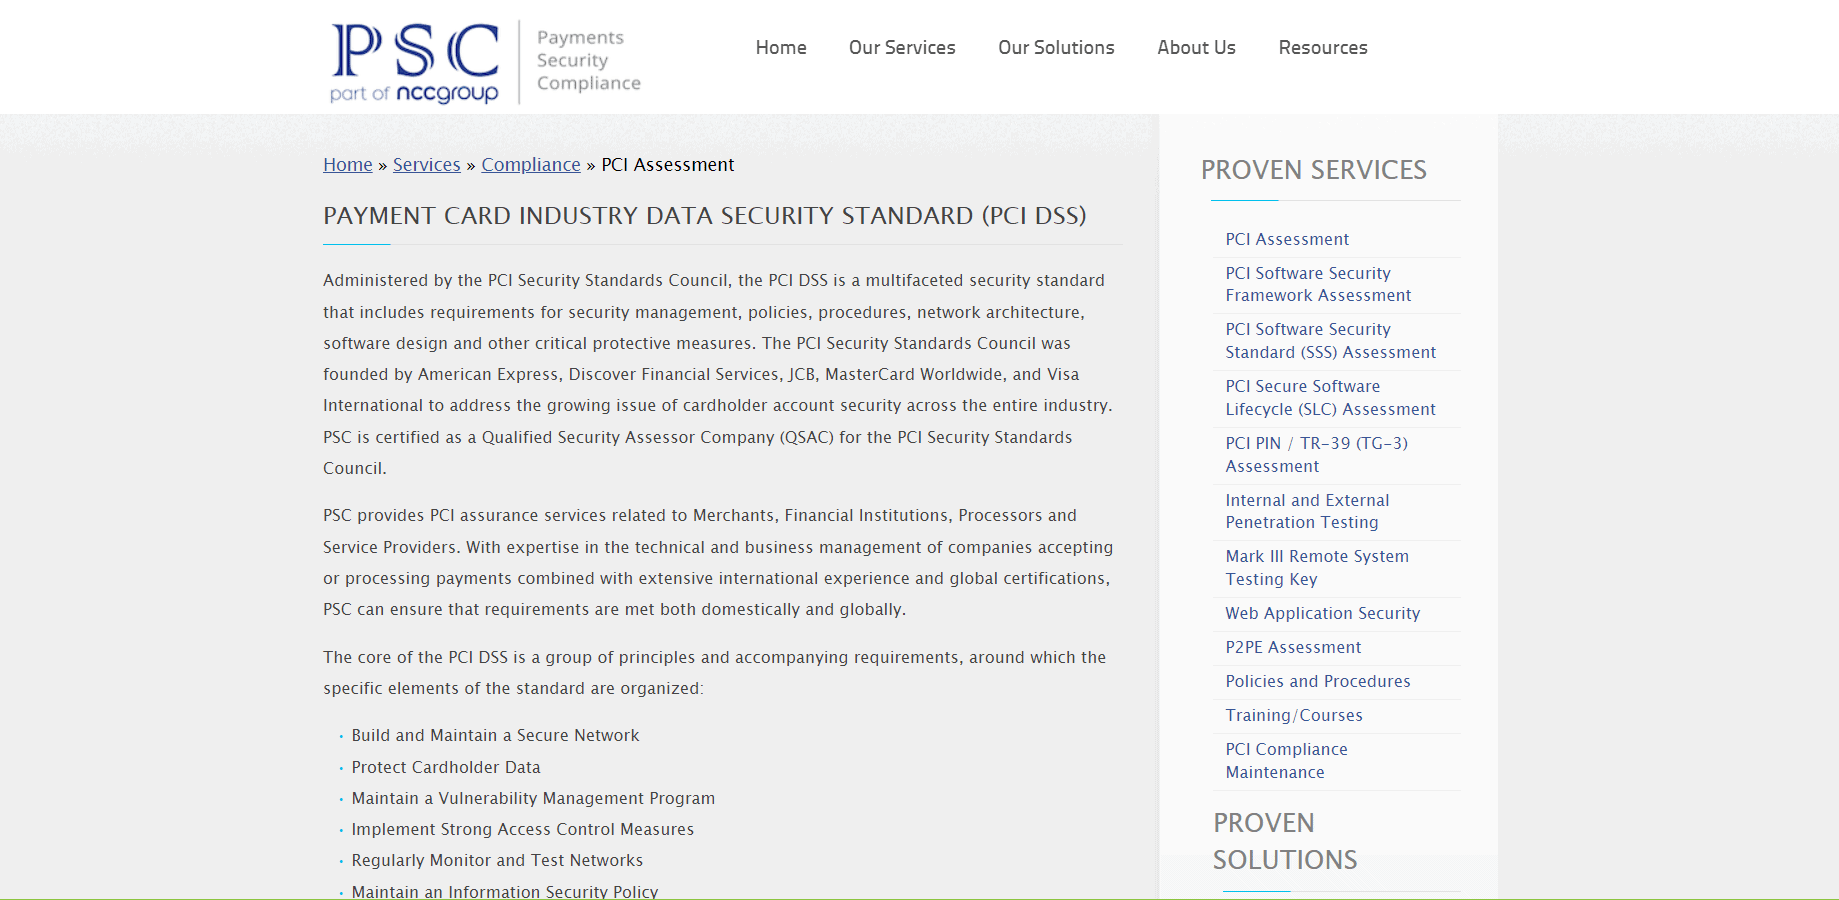
Task: Open Internal and External Penetration Testing
Action: coord(1306,511)
